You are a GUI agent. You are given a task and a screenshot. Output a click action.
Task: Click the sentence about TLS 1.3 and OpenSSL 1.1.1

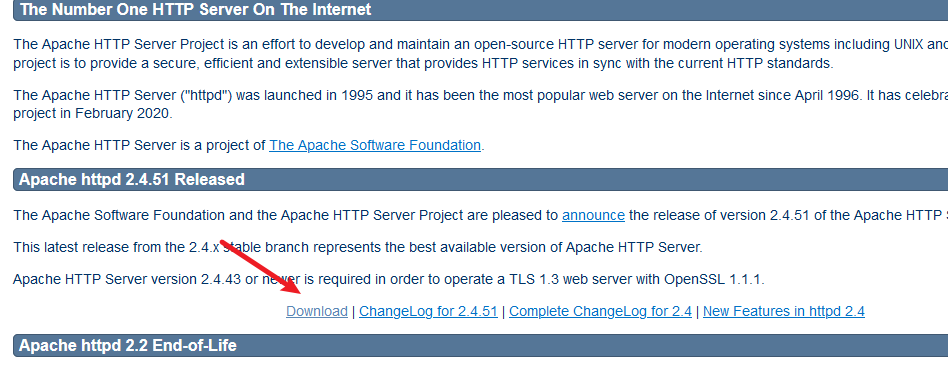point(389,279)
